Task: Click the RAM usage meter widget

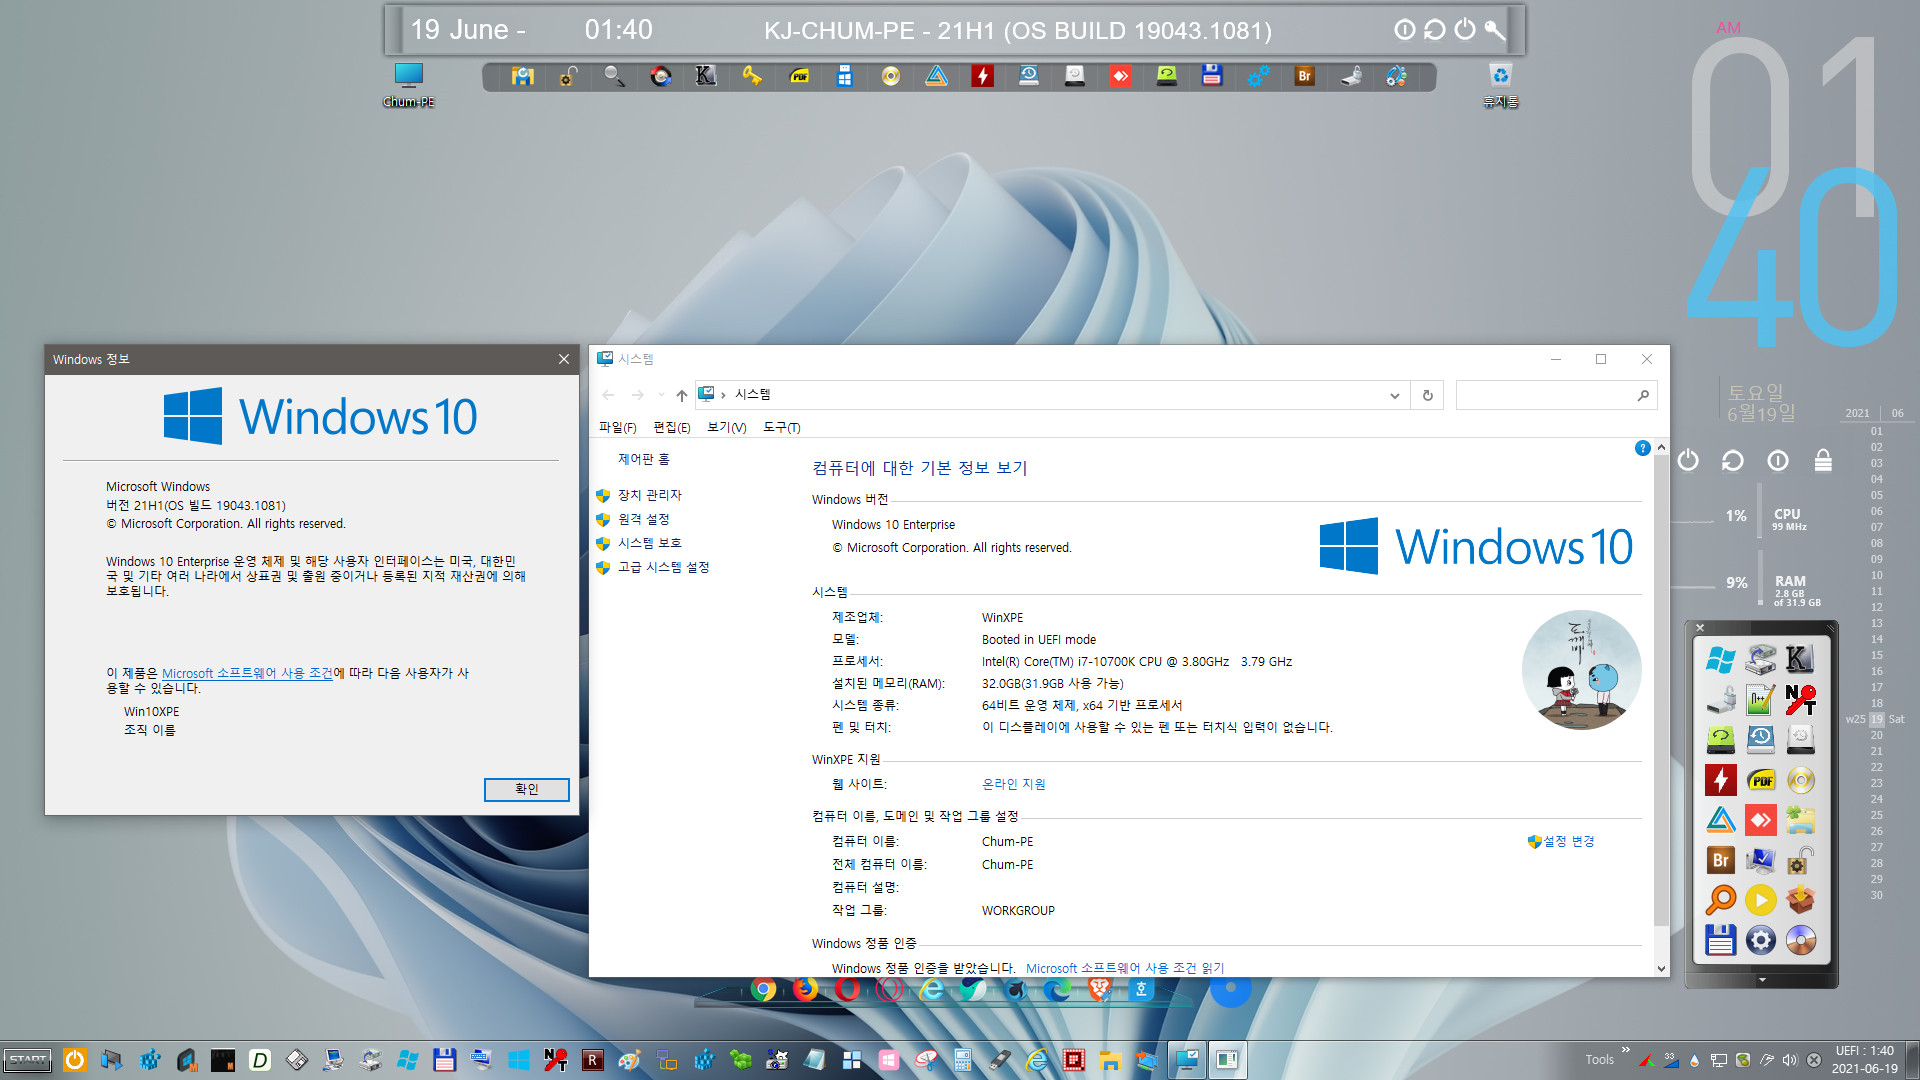Action: click(1772, 589)
